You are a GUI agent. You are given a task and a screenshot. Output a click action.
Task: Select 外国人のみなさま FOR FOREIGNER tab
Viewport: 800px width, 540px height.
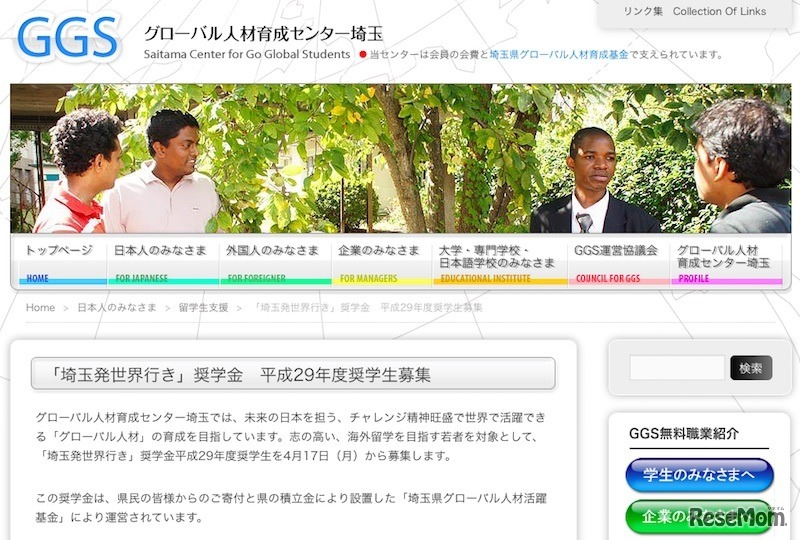click(x=276, y=263)
